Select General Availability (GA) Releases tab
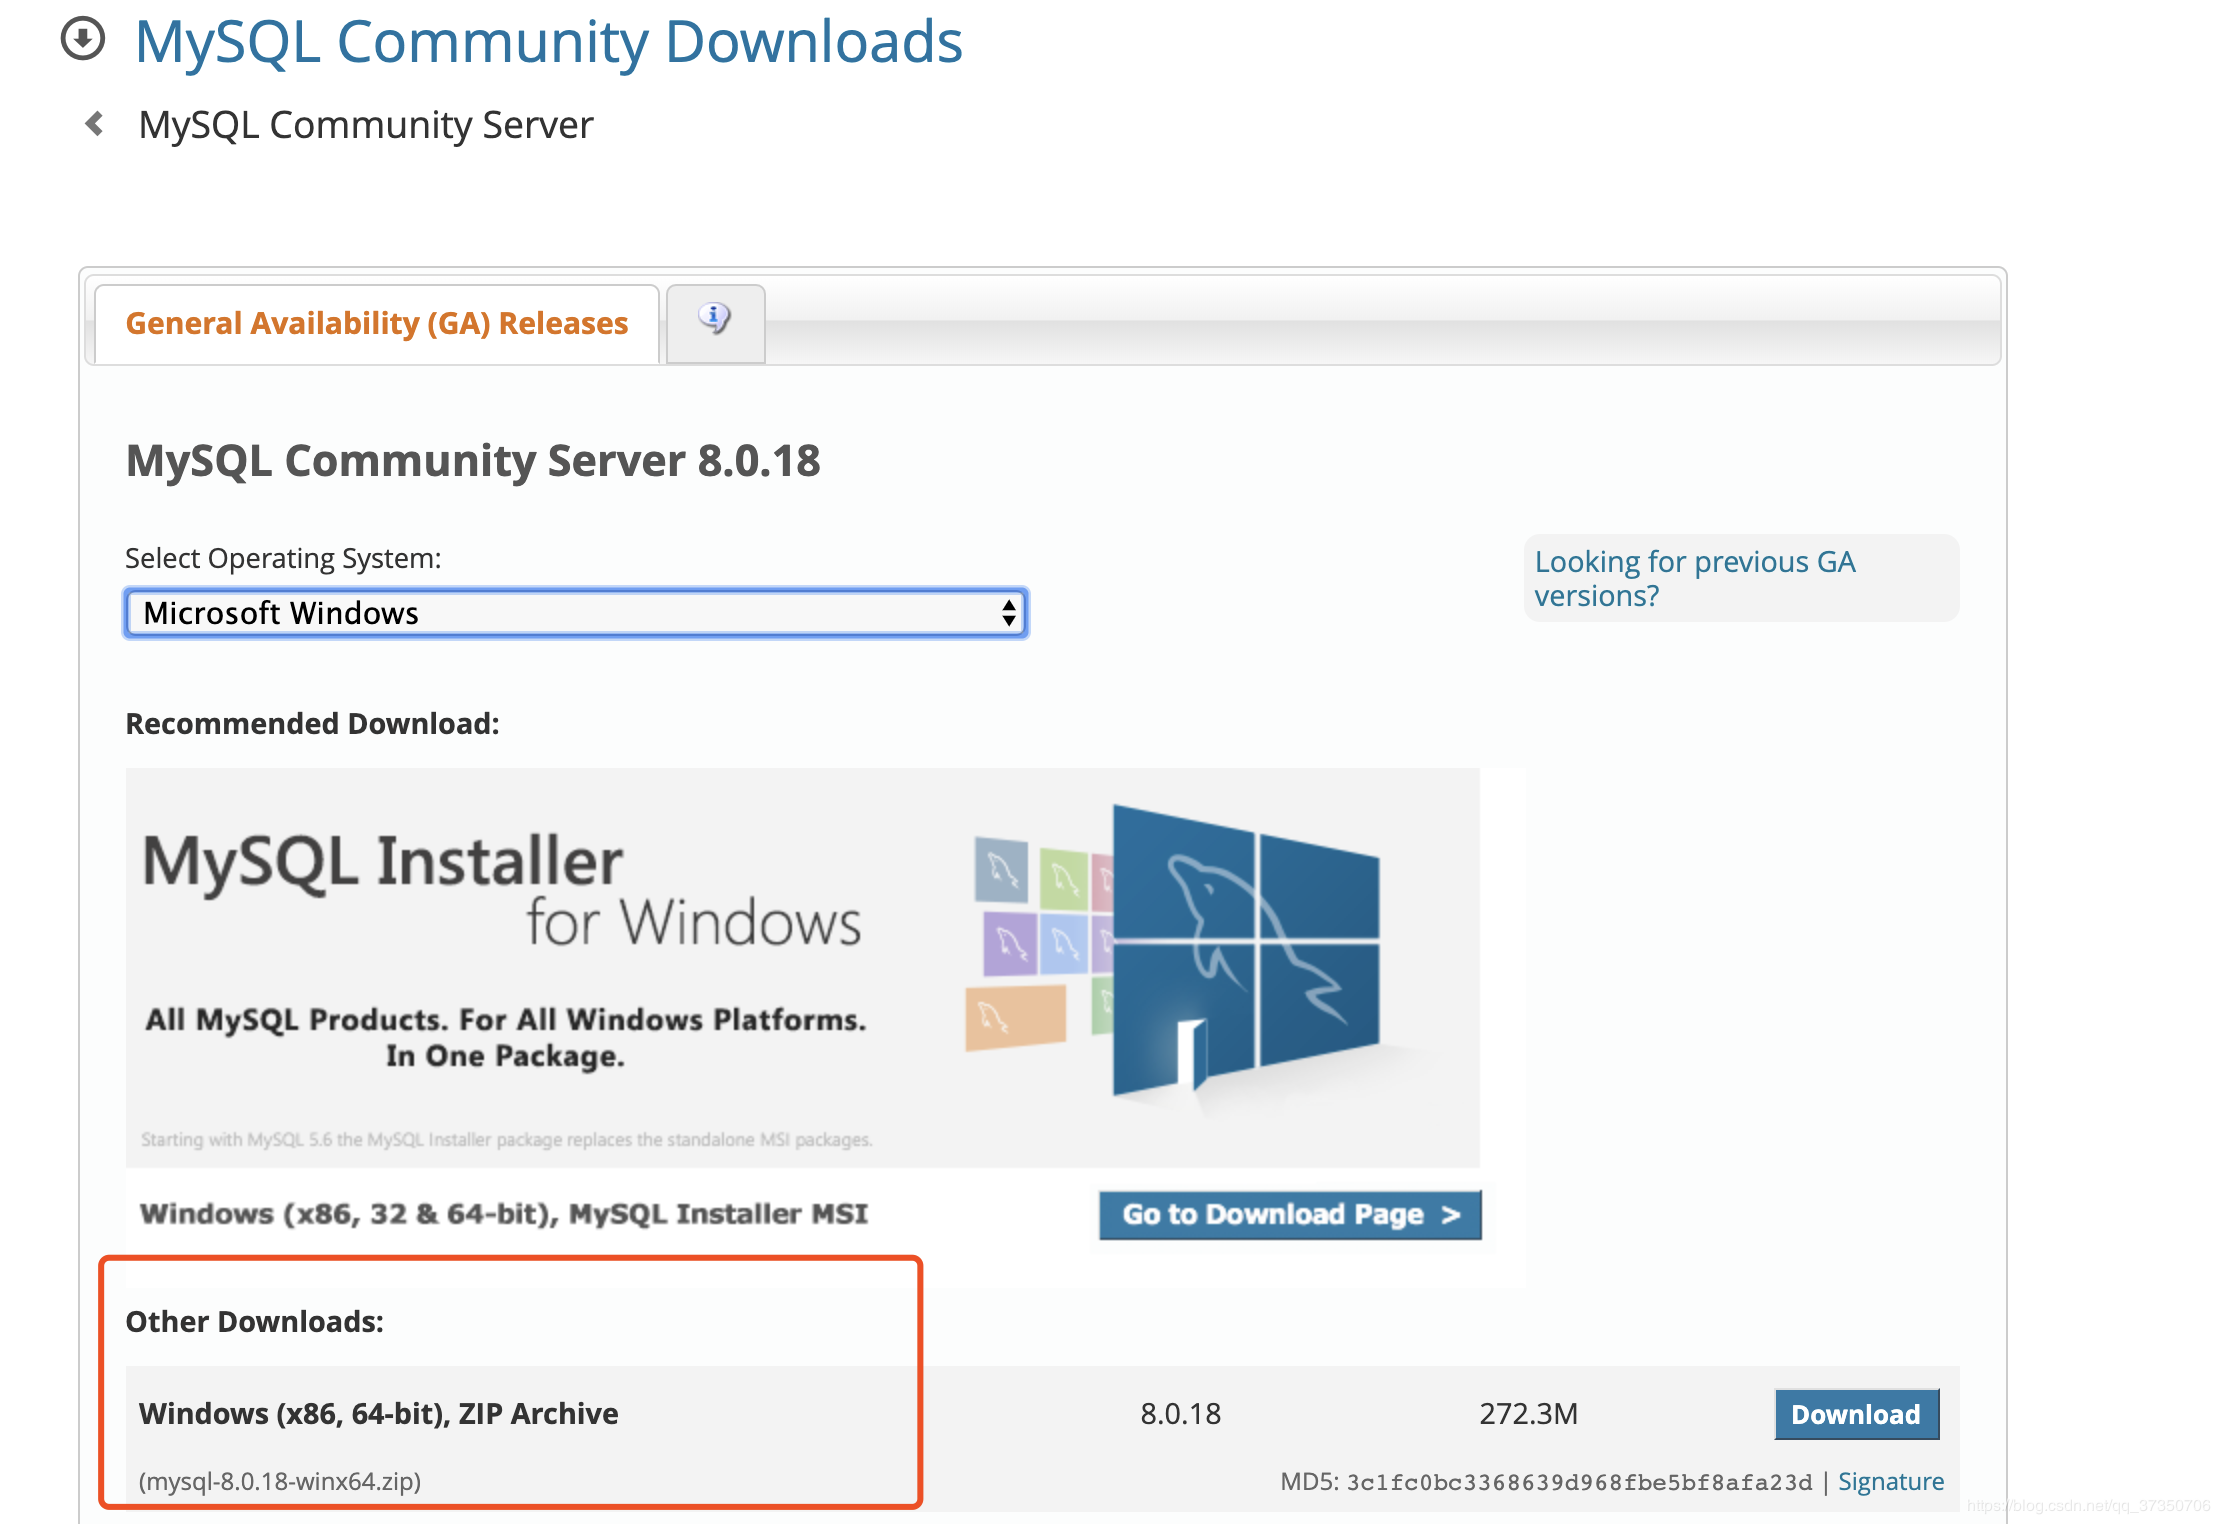The image size is (2220, 1524). point(376,324)
